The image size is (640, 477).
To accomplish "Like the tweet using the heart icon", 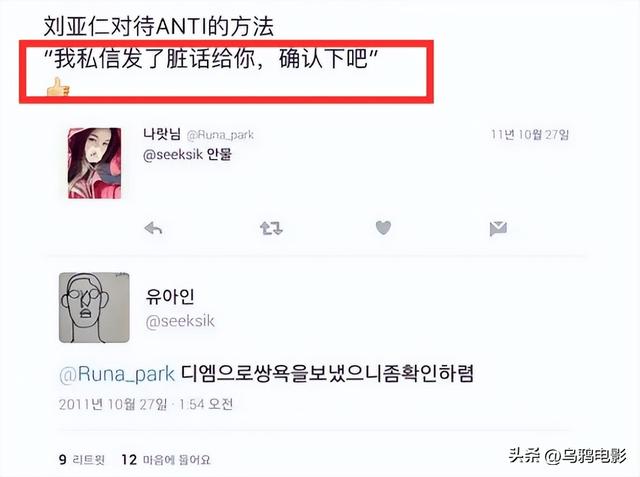I will [x=383, y=228].
